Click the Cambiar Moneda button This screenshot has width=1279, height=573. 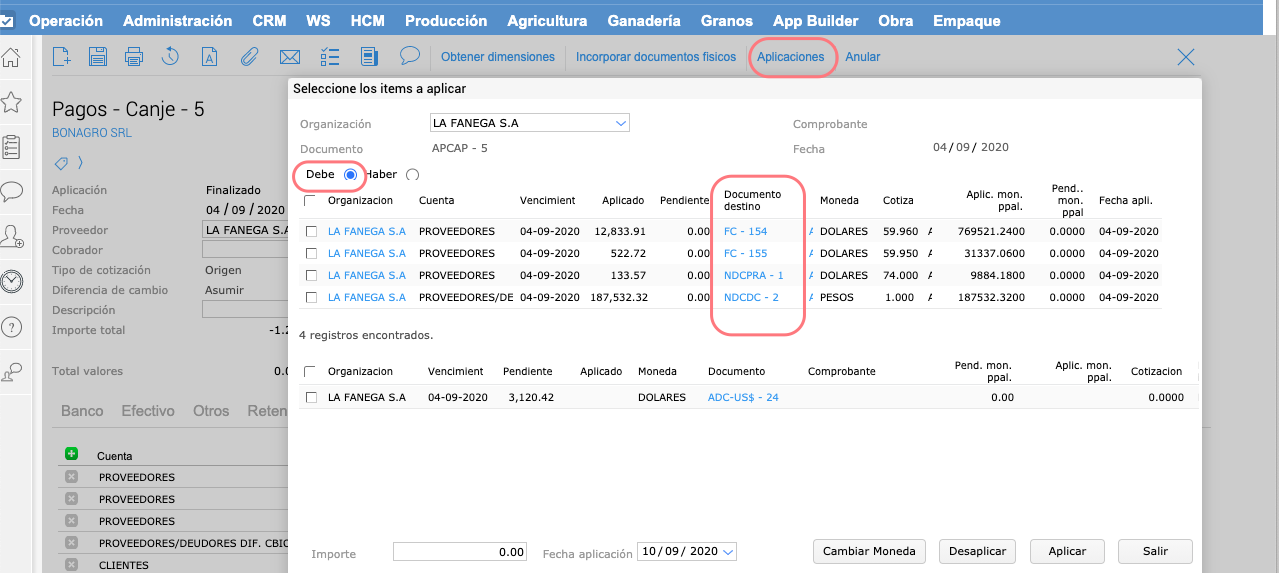869,551
